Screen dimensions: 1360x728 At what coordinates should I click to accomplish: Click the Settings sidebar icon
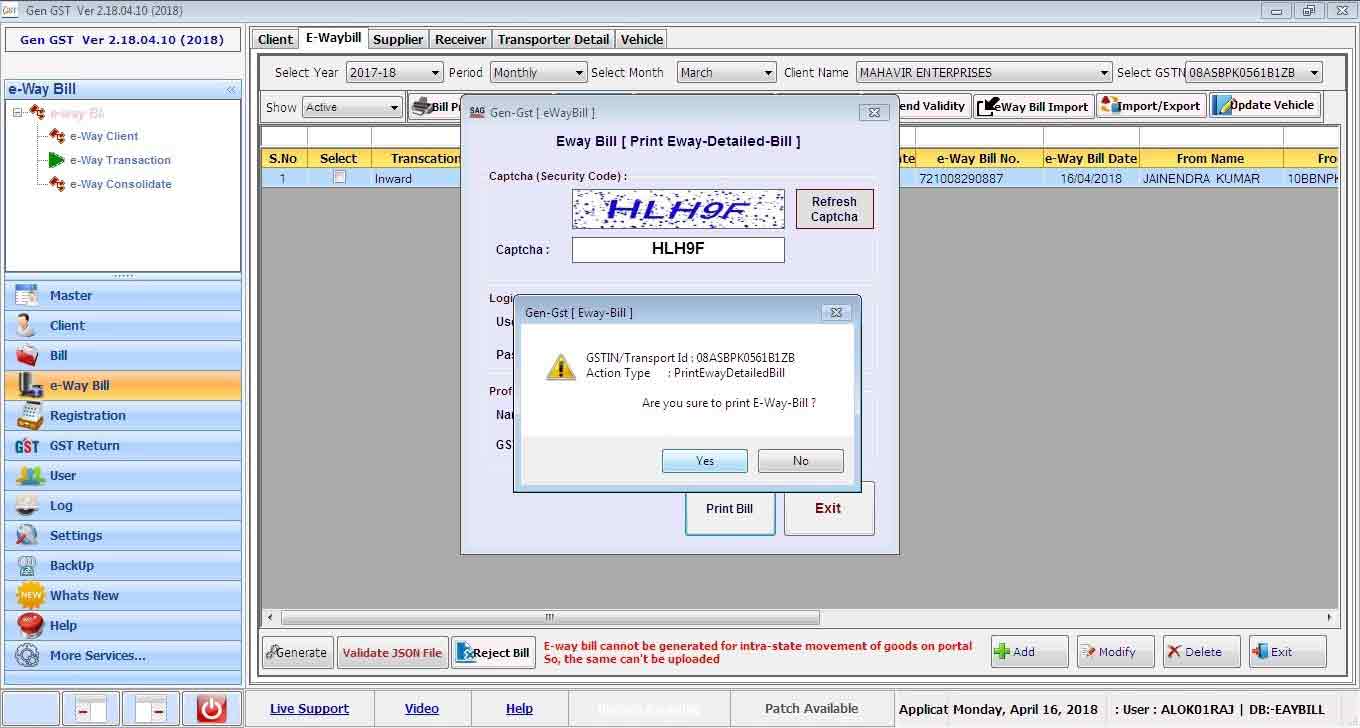point(27,536)
